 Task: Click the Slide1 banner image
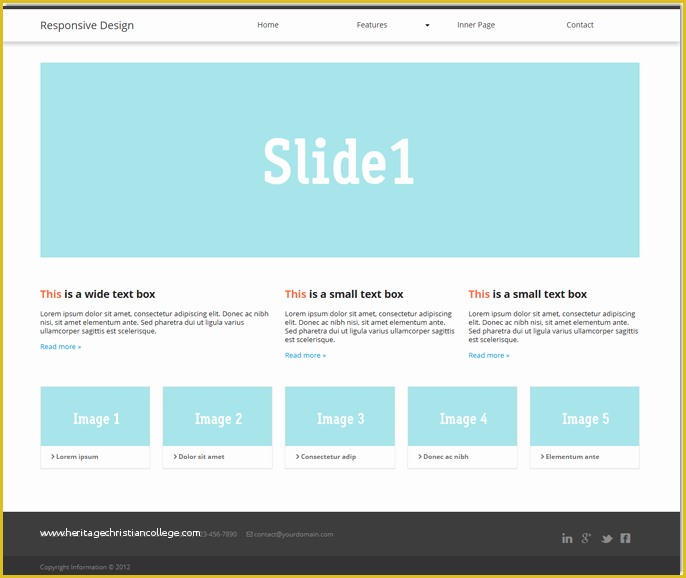339,160
